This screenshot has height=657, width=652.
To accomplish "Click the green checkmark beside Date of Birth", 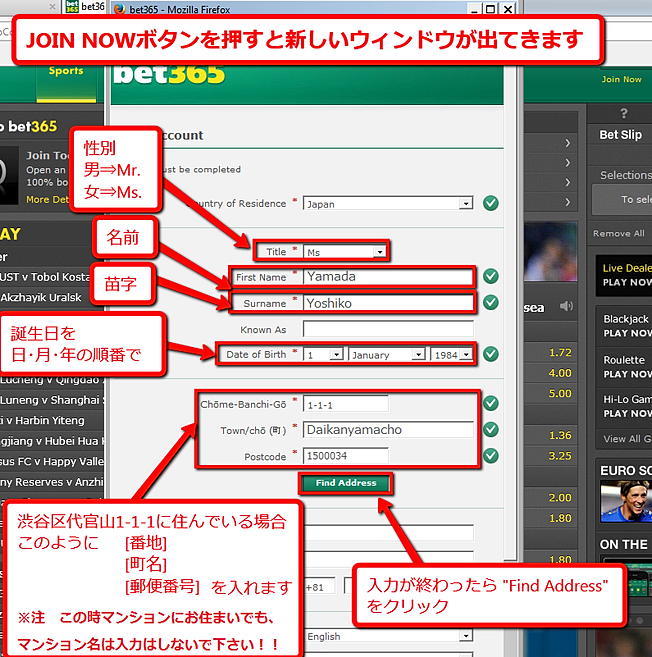I will pyautogui.click(x=491, y=354).
